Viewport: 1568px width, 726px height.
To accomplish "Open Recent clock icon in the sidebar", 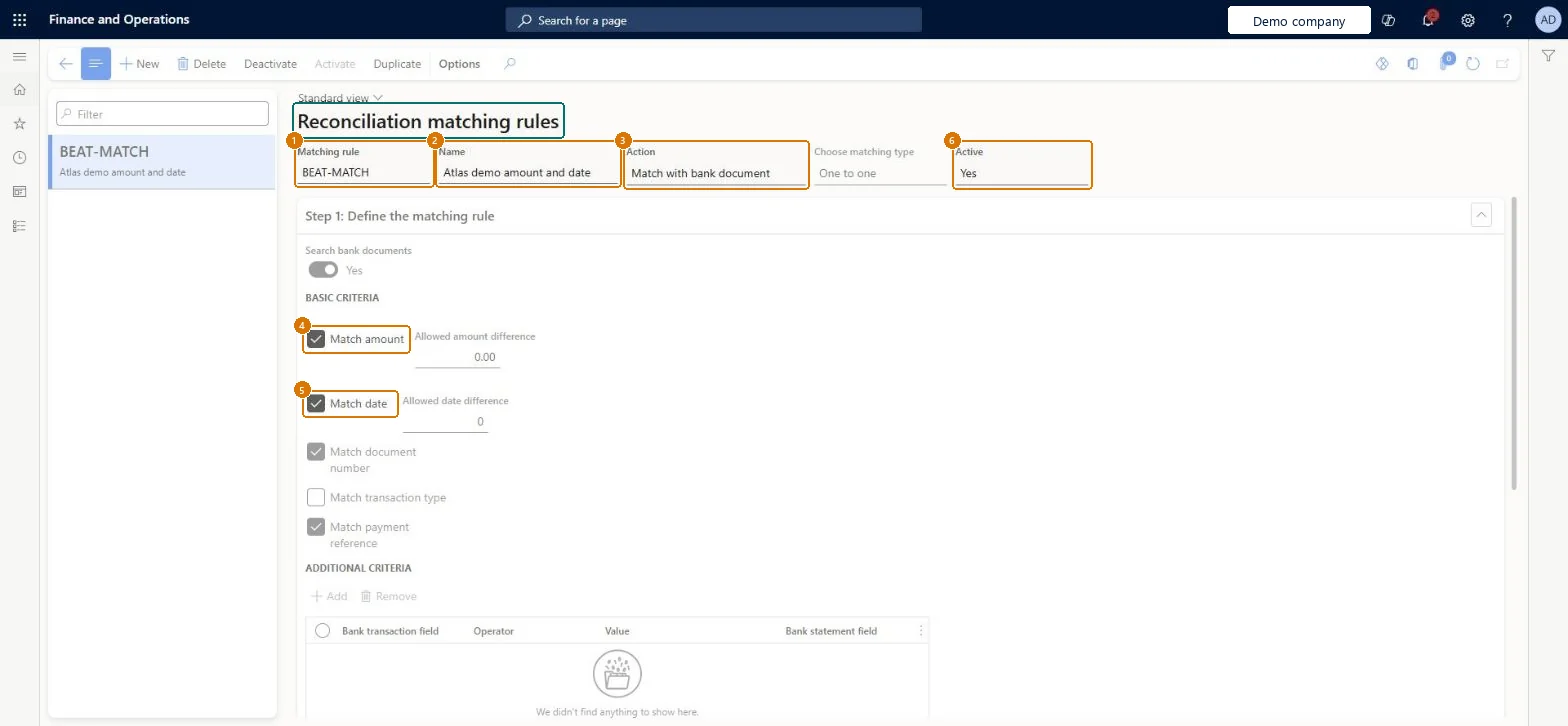I will tap(19, 158).
